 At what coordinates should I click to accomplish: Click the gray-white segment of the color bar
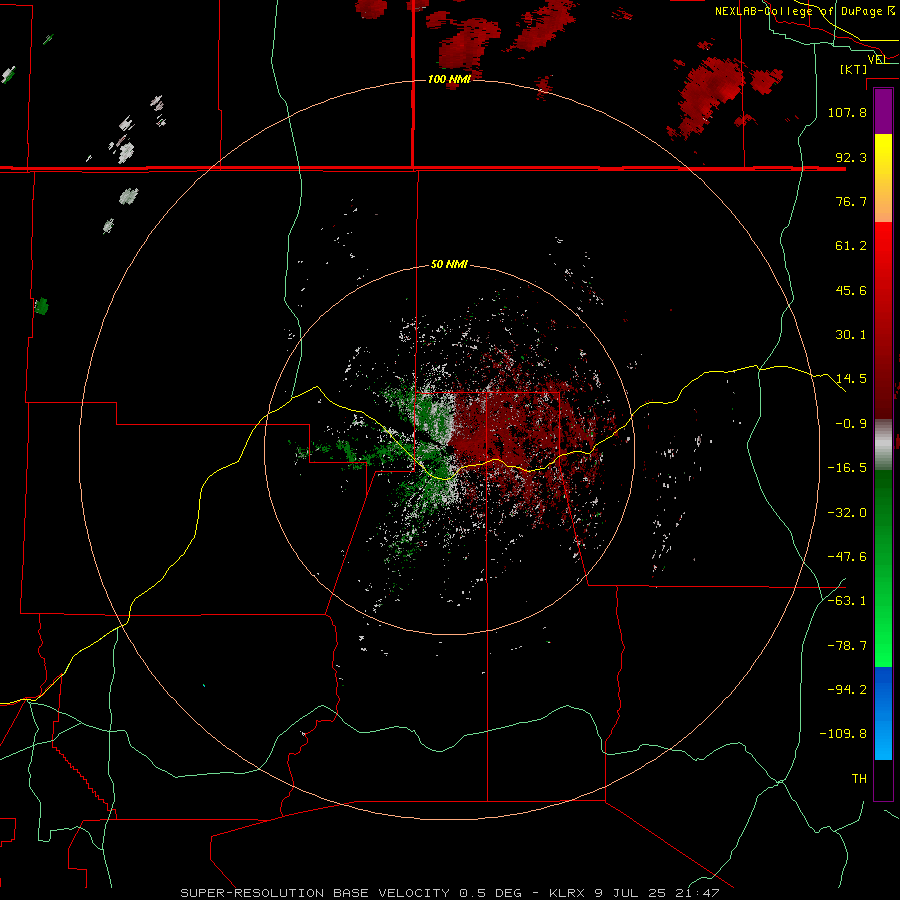click(883, 445)
